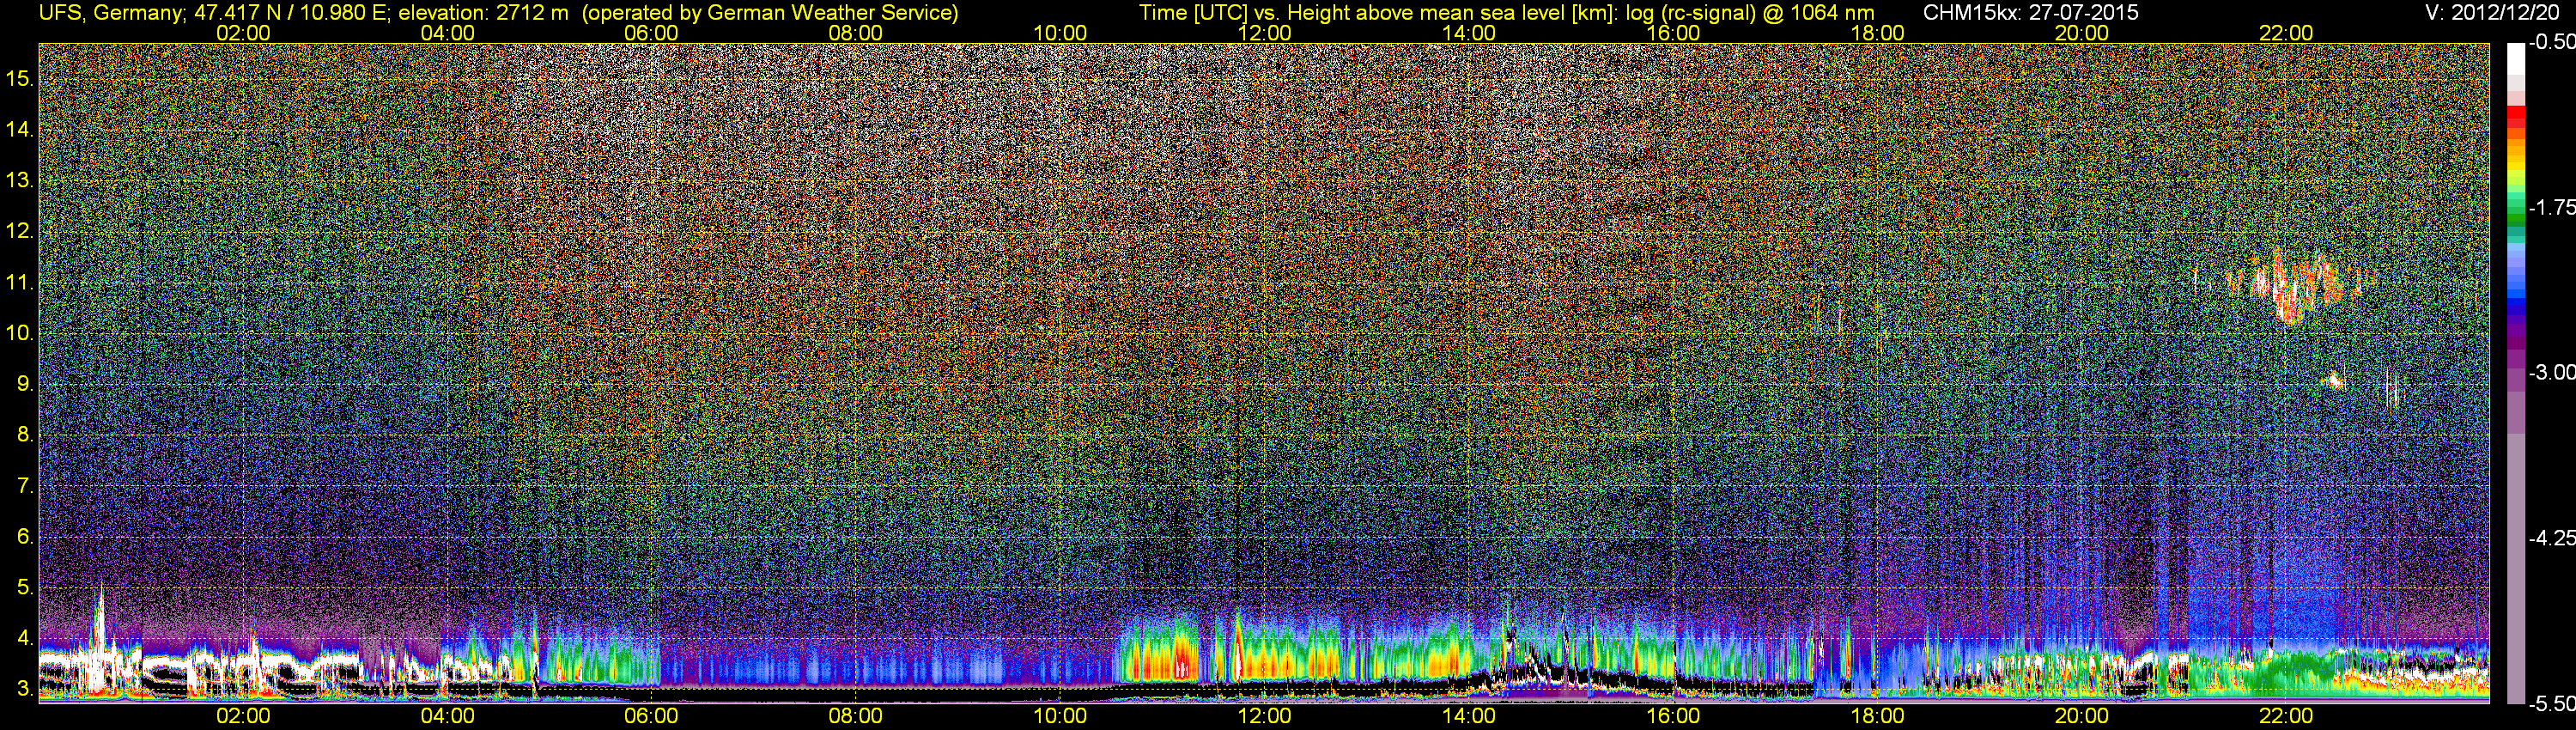The height and width of the screenshot is (730, 2576).
Task: Click the height axis label "13."
Action: (x=19, y=180)
